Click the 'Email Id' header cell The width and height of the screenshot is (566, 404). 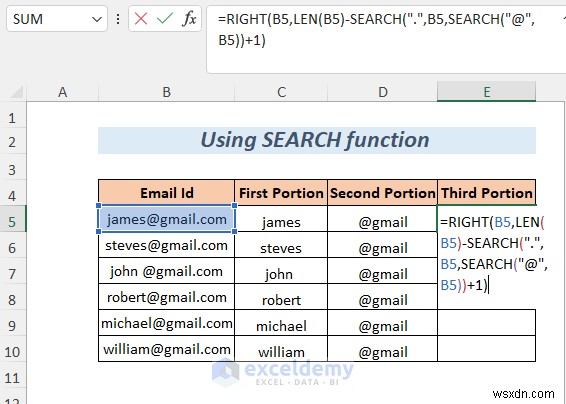click(x=166, y=192)
